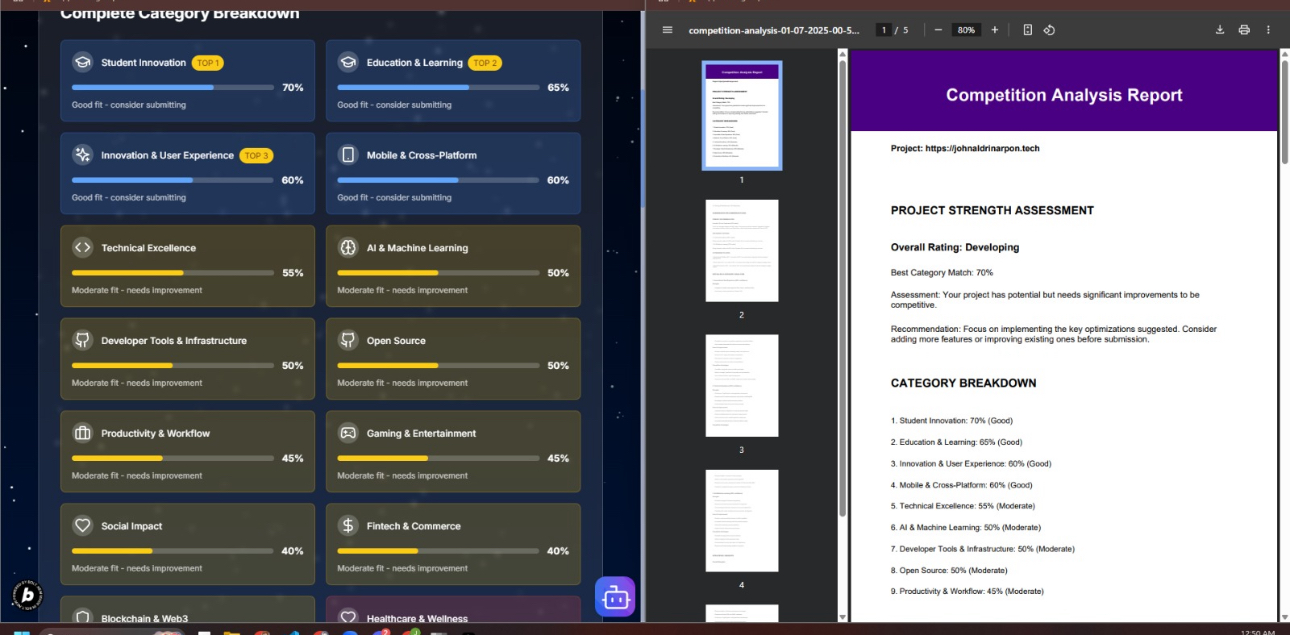Screen dimensions: 1290x635
Task: Click the 45% value on Productivity & Workflow card
Action: [x=293, y=458]
